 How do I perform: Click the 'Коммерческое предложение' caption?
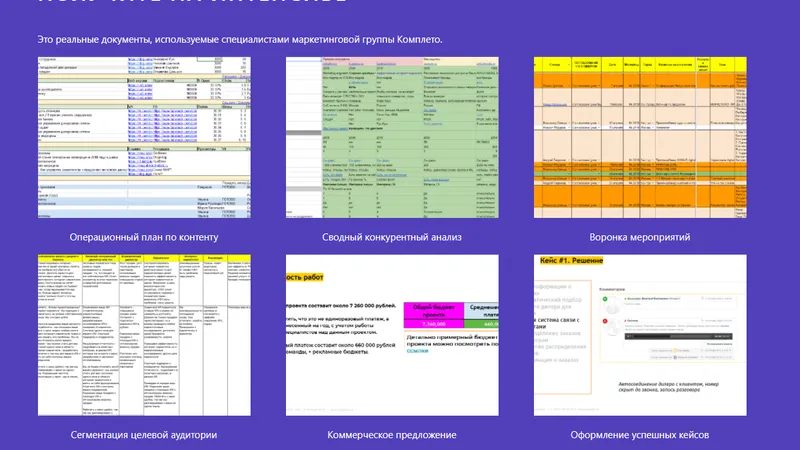coord(392,435)
